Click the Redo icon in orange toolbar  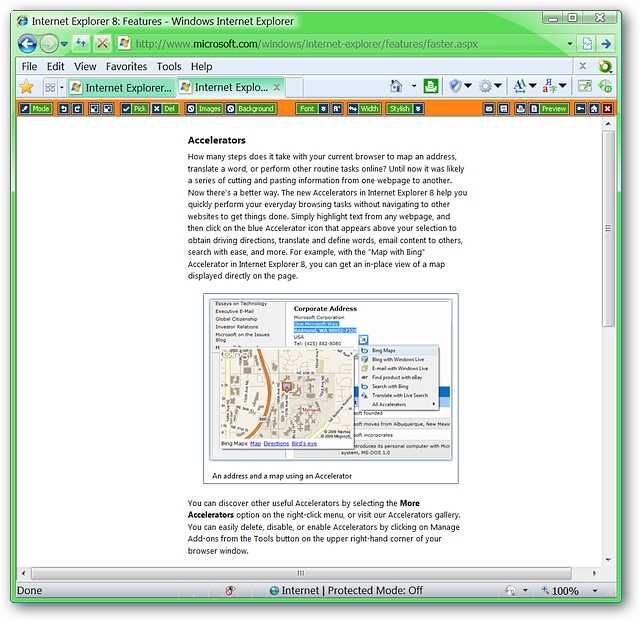point(78,109)
